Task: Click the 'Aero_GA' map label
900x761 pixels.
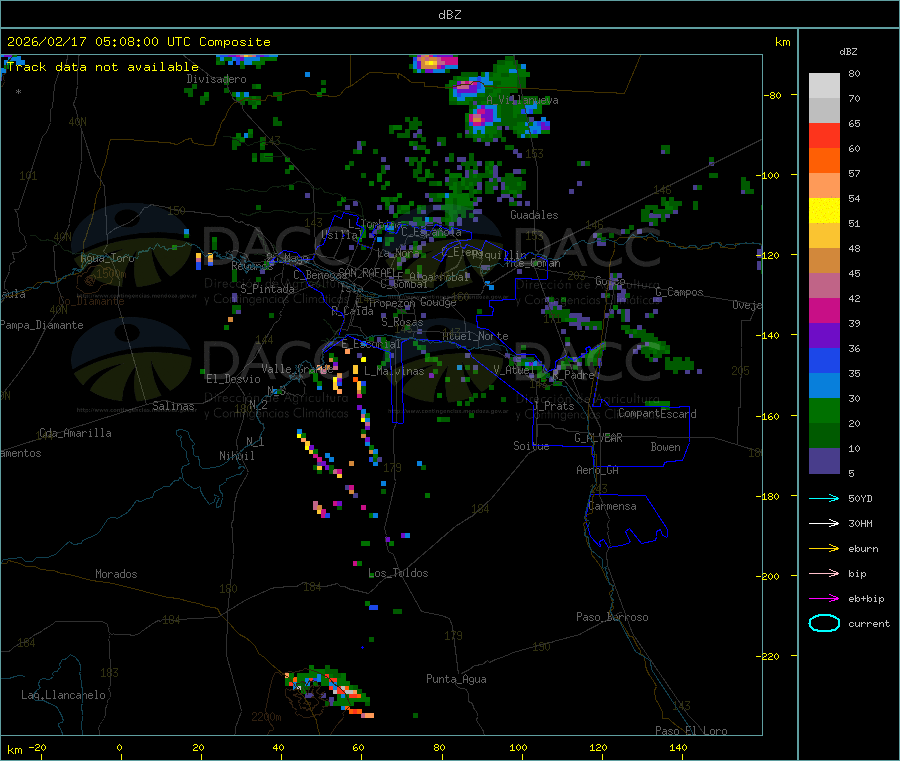Action: (598, 470)
